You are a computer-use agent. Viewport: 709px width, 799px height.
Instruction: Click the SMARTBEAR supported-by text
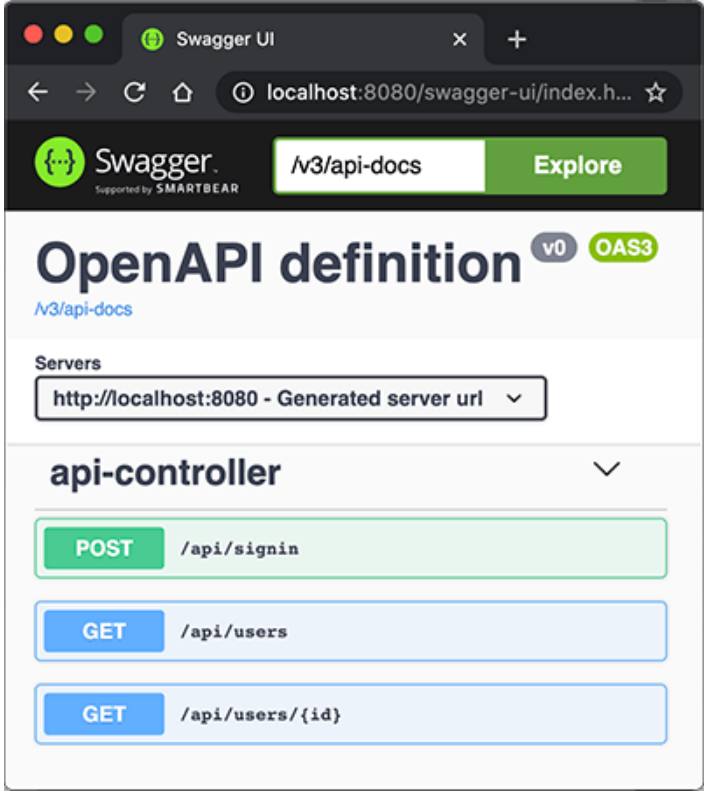pos(167,189)
